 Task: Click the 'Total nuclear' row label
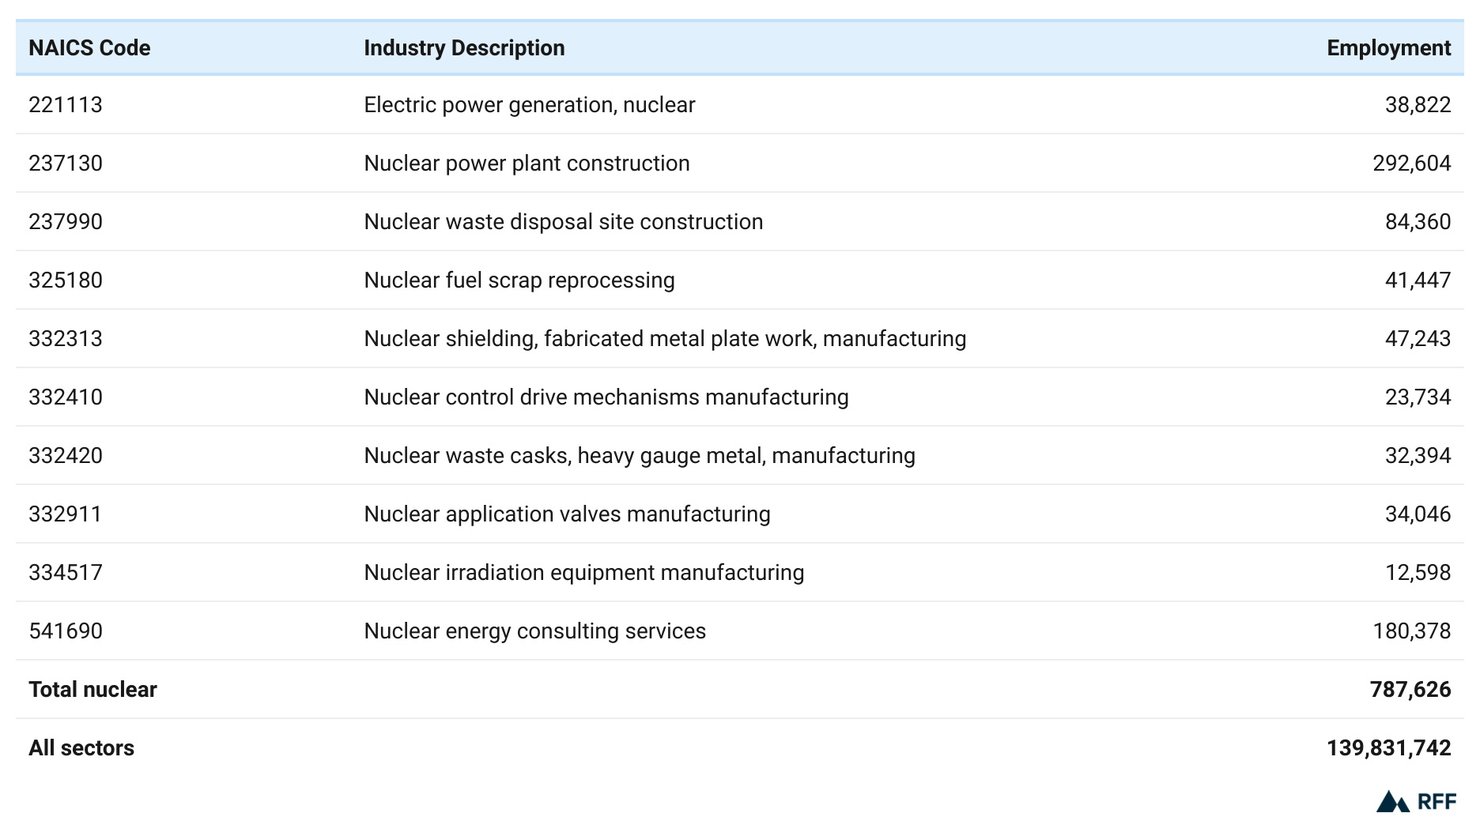tap(93, 690)
